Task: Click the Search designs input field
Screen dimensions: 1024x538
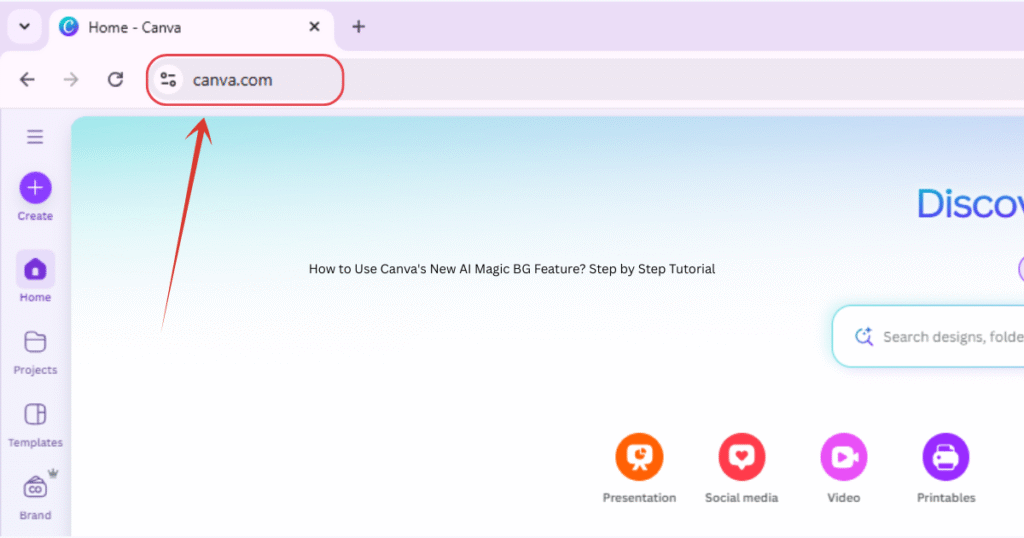Action: click(950, 337)
